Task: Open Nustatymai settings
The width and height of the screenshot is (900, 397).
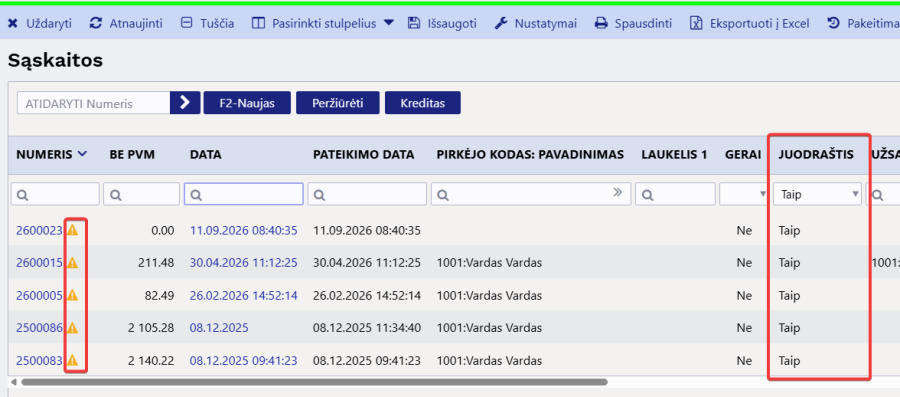Action: [536, 24]
